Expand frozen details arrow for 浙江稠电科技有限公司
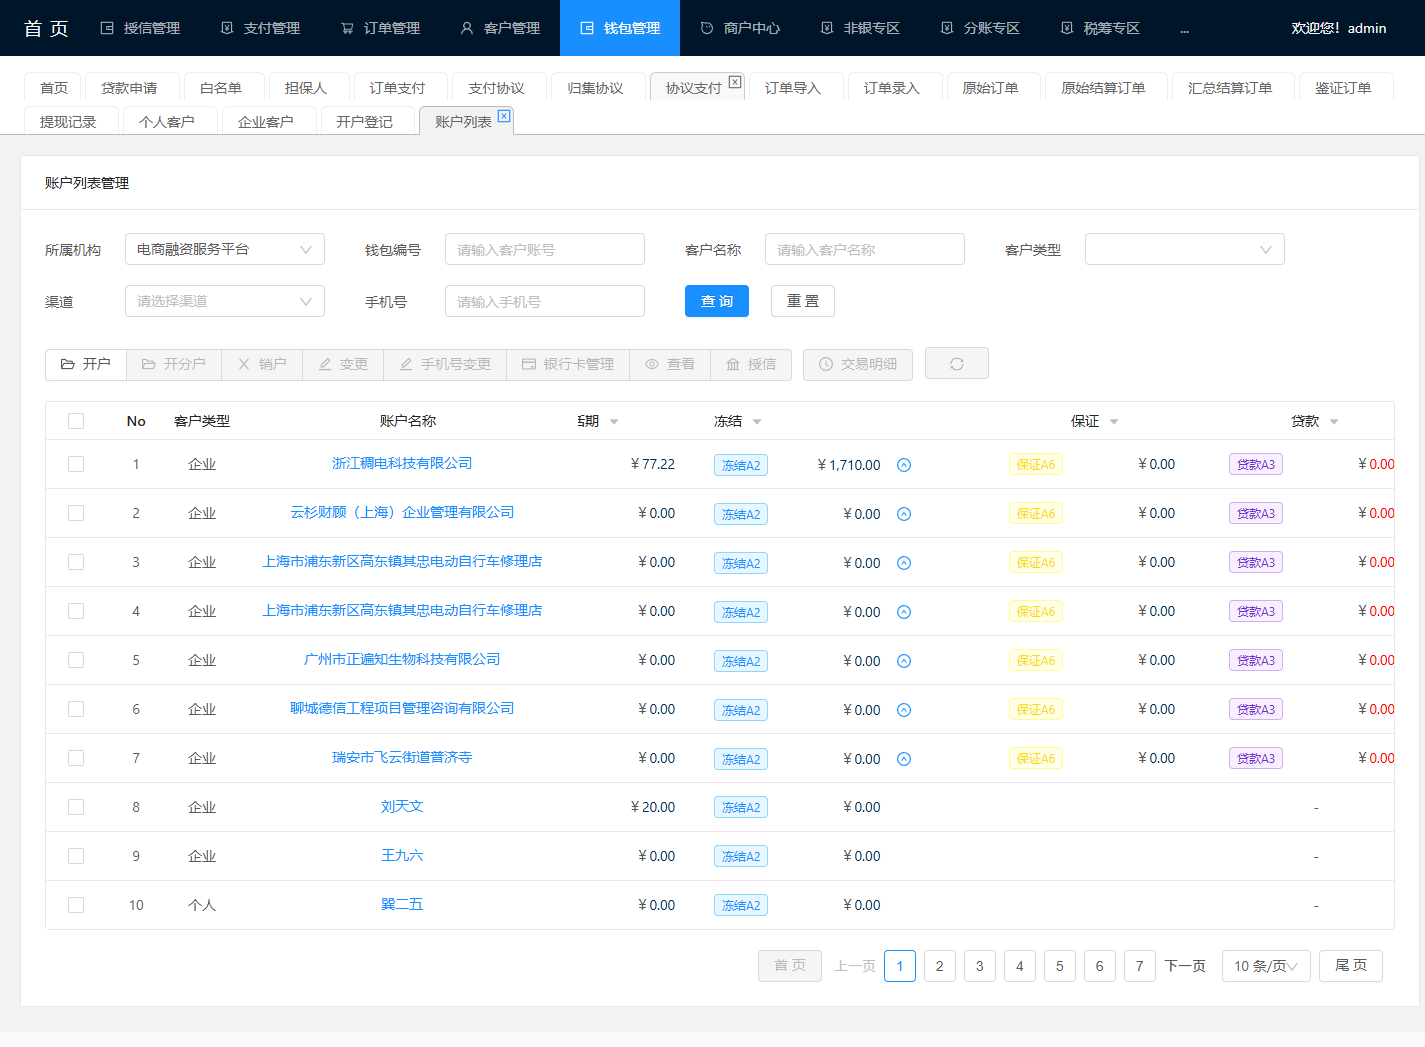The height and width of the screenshot is (1047, 1425). click(904, 465)
